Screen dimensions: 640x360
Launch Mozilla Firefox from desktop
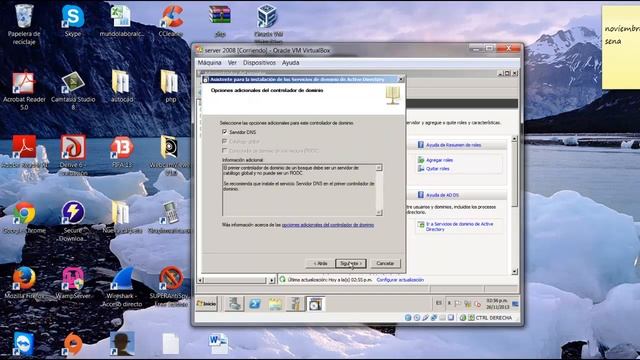point(24,282)
